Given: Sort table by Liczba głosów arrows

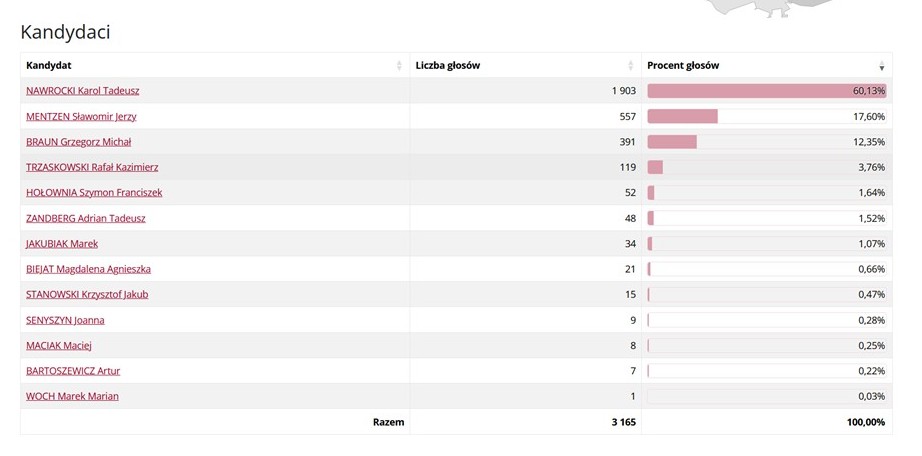Looking at the screenshot, I should [631, 66].
